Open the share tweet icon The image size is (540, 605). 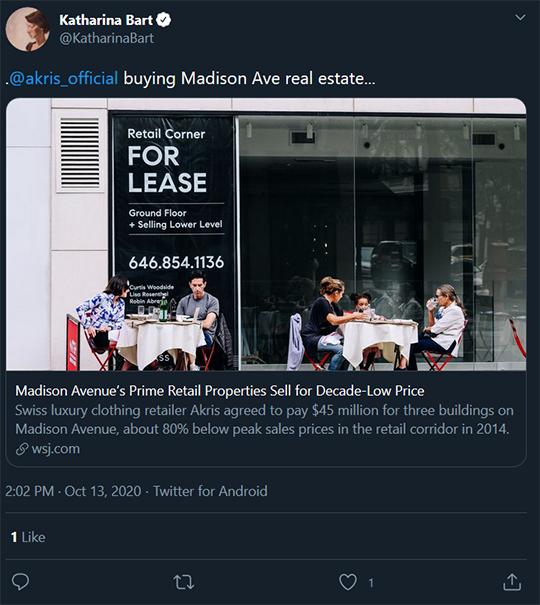click(512, 582)
